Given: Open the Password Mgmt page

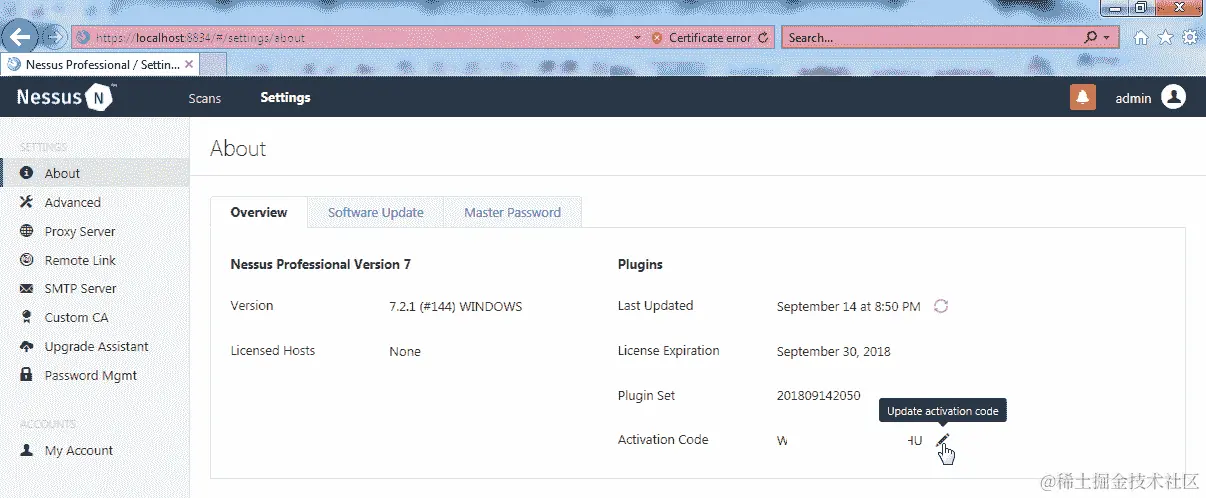Looking at the screenshot, I should (95, 375).
